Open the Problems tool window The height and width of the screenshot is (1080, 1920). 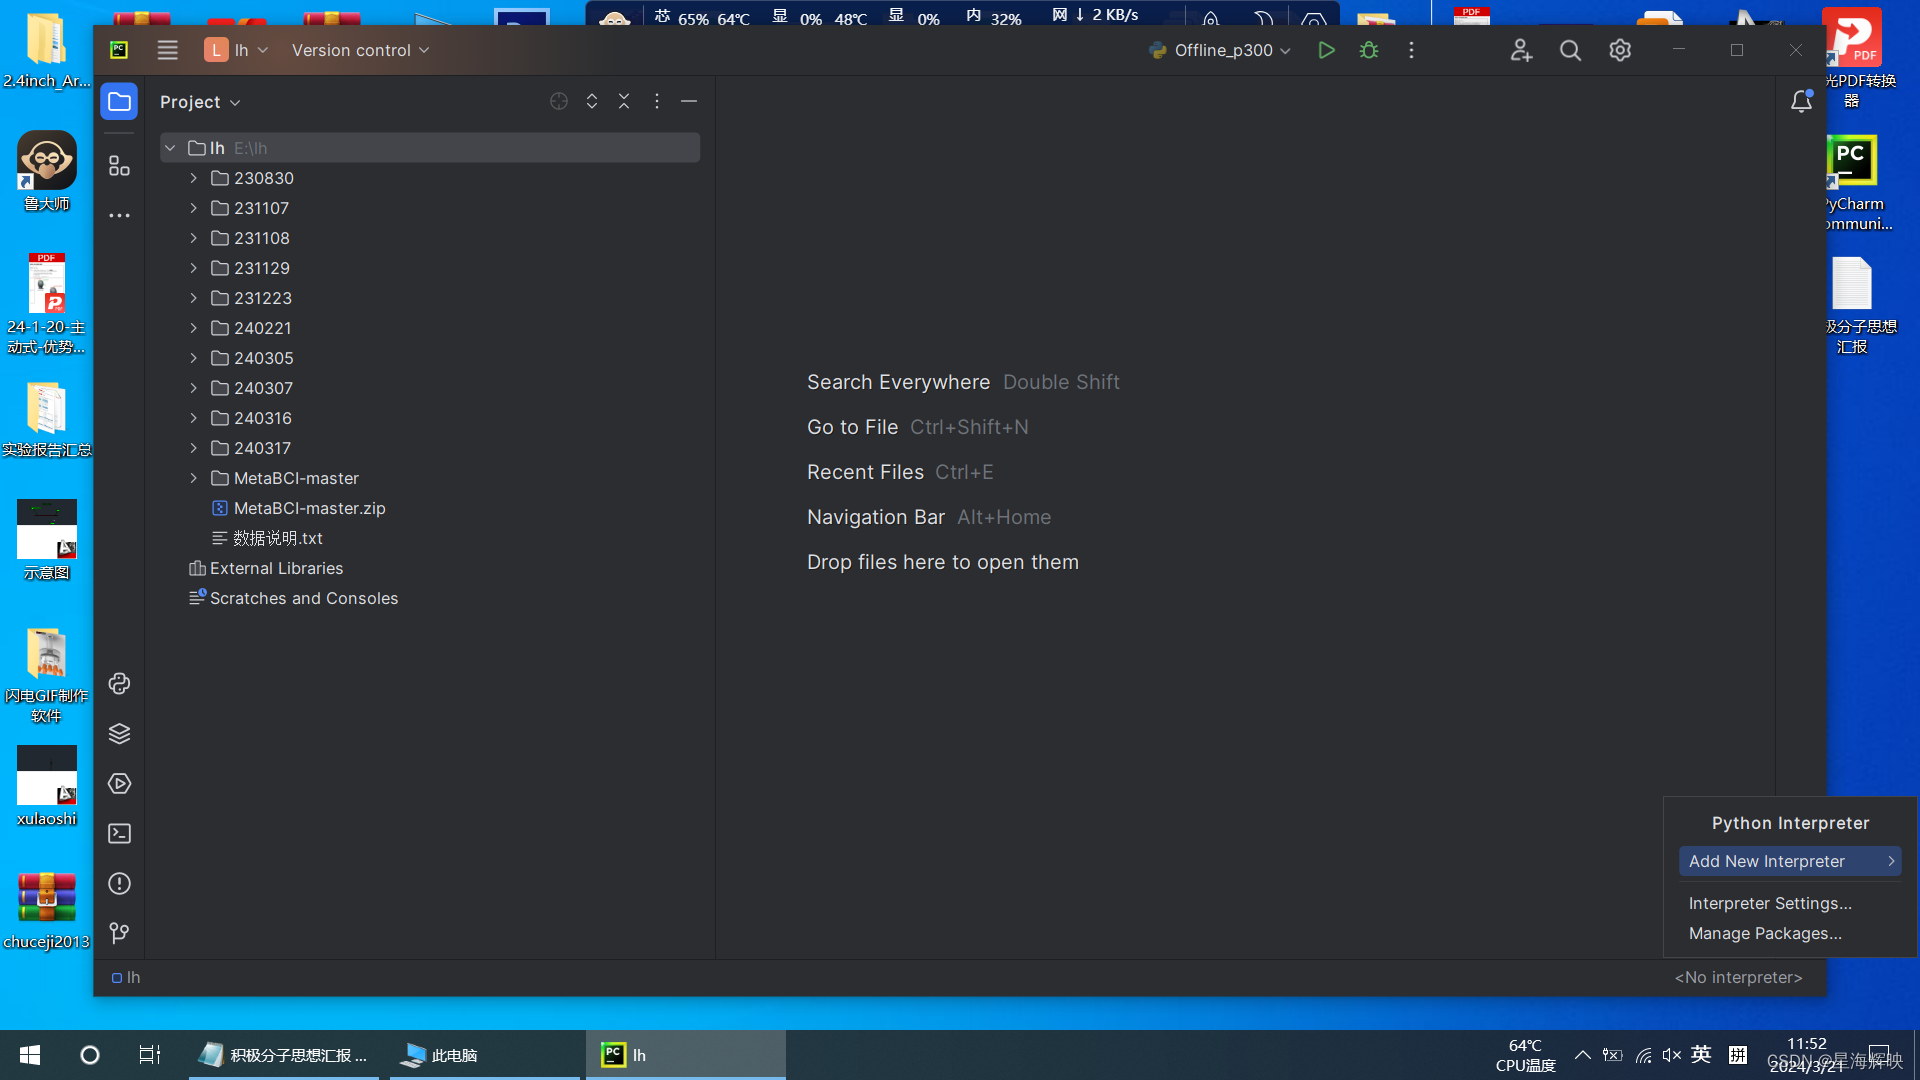point(119,884)
